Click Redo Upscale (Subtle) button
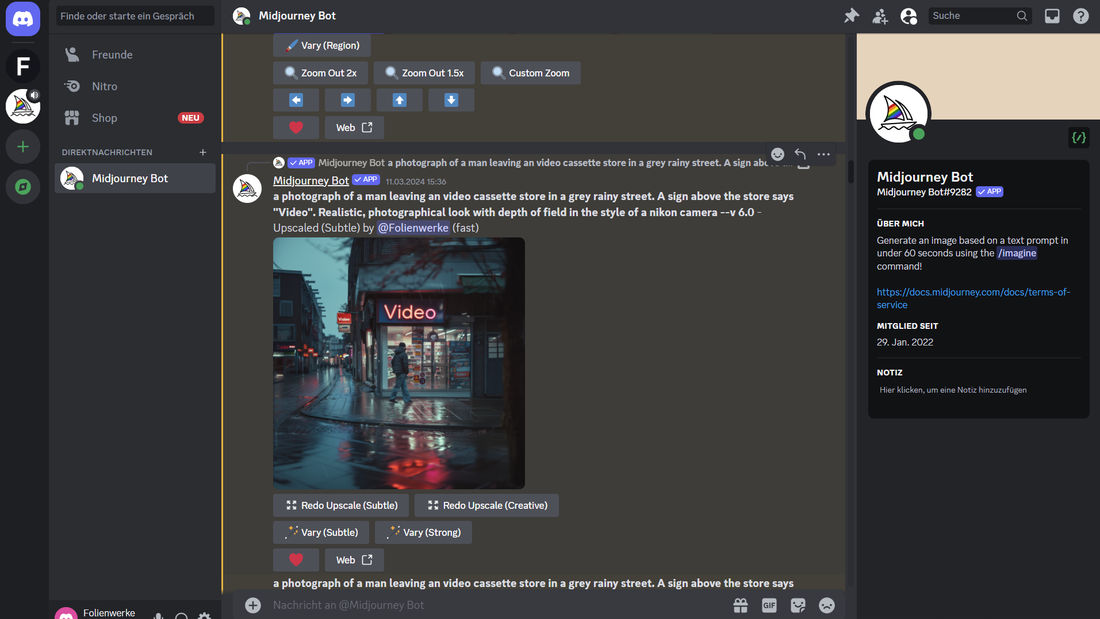 click(x=341, y=505)
